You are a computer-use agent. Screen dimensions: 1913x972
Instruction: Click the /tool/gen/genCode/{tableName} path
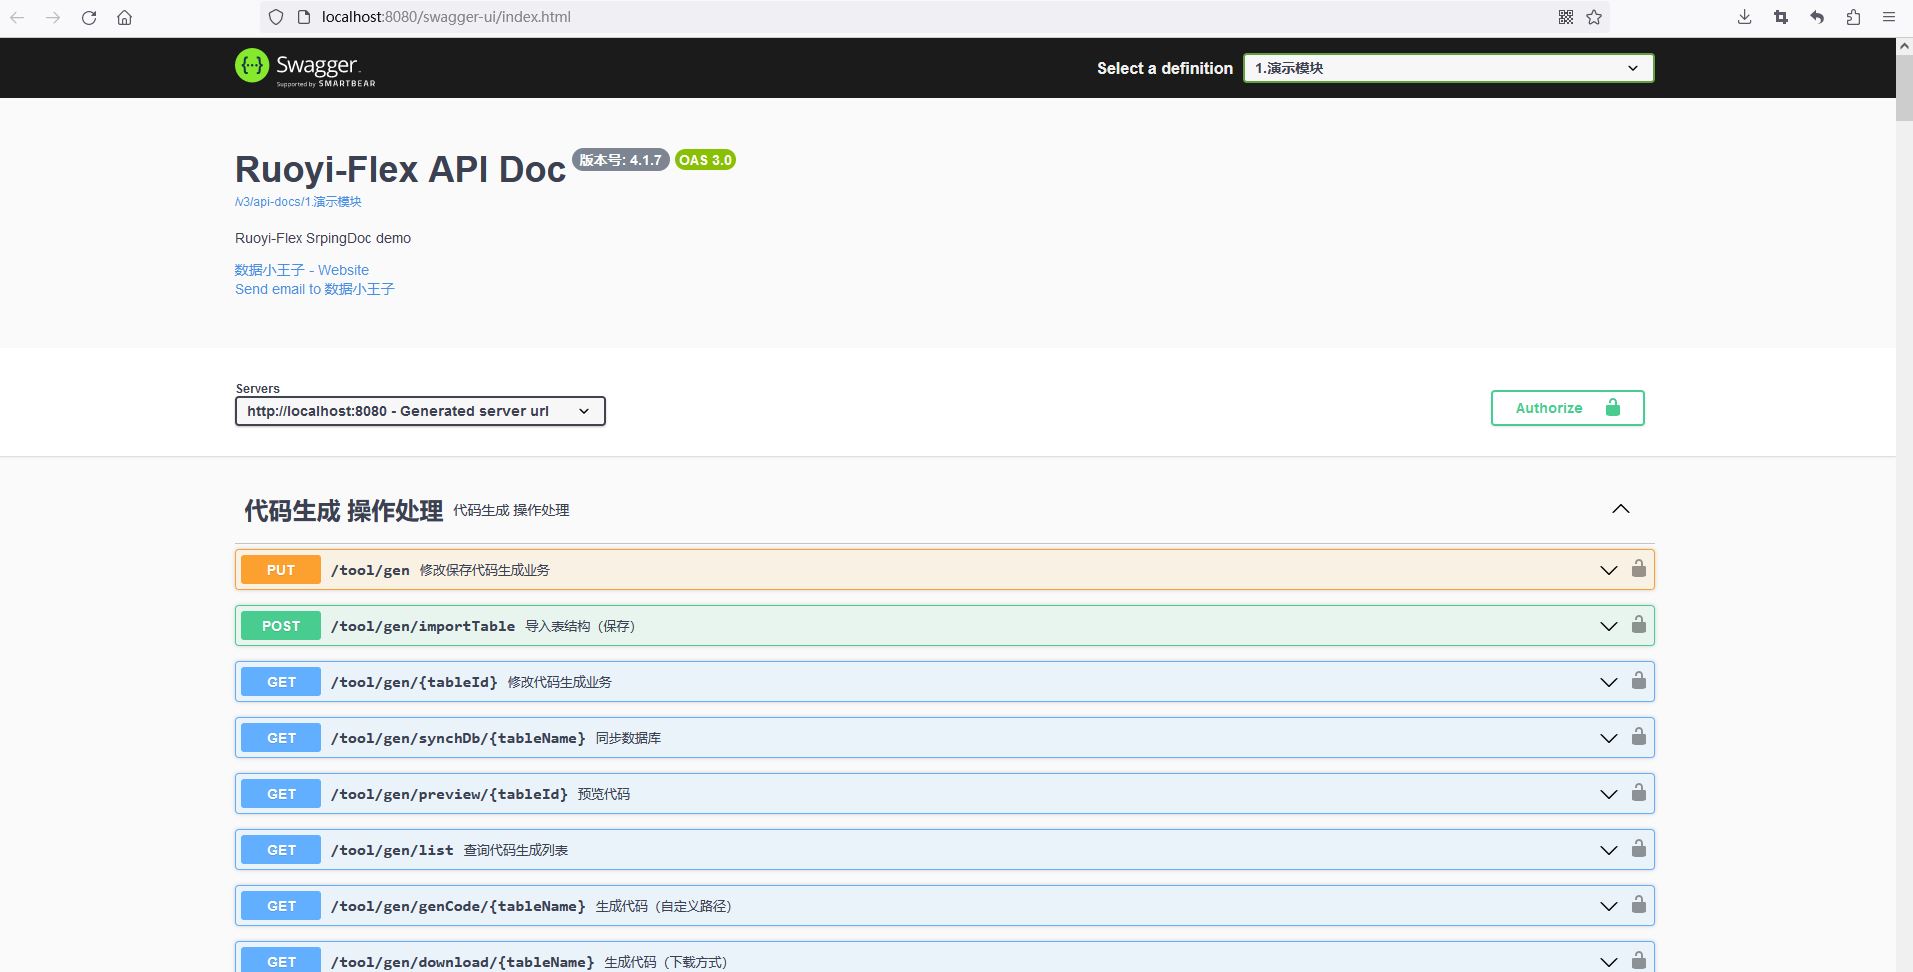point(458,906)
